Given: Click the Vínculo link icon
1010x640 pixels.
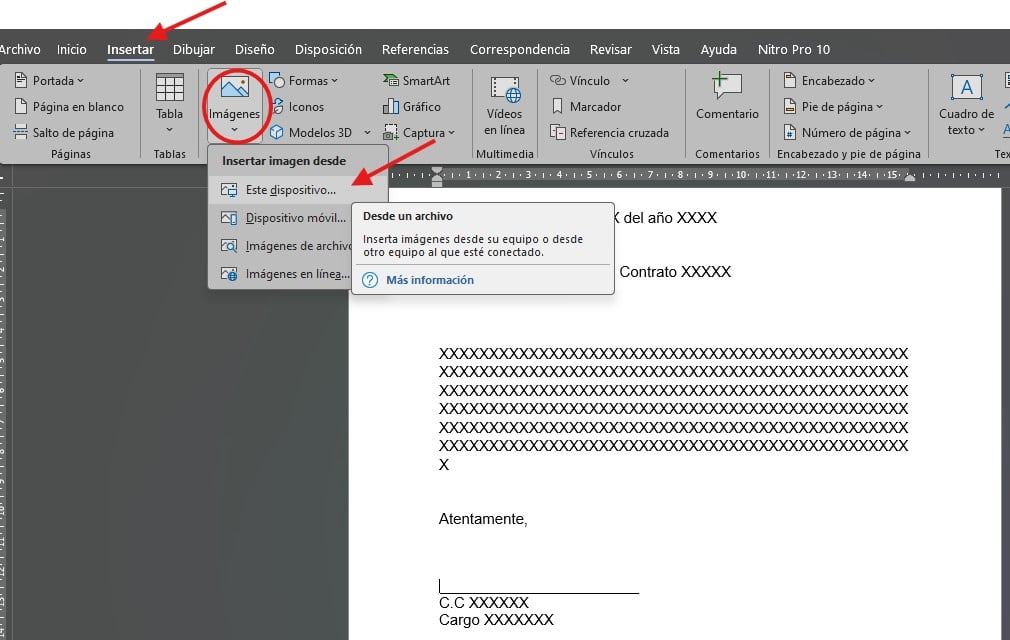Looking at the screenshot, I should point(557,80).
